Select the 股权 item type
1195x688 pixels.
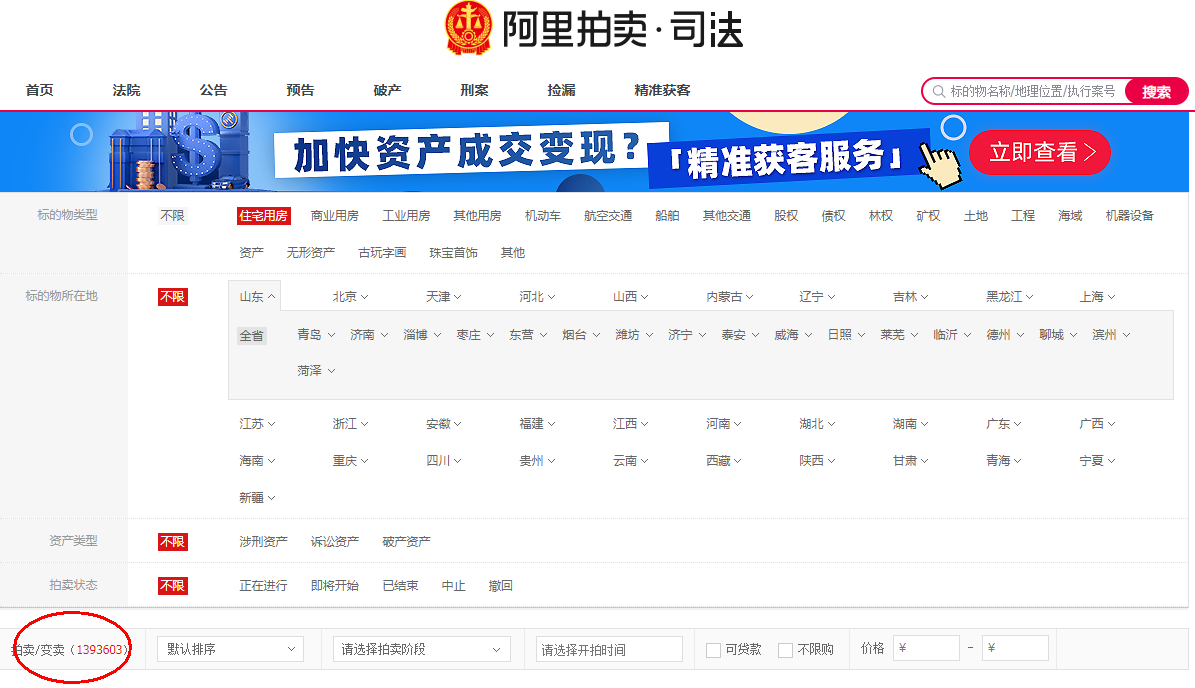coord(786,216)
